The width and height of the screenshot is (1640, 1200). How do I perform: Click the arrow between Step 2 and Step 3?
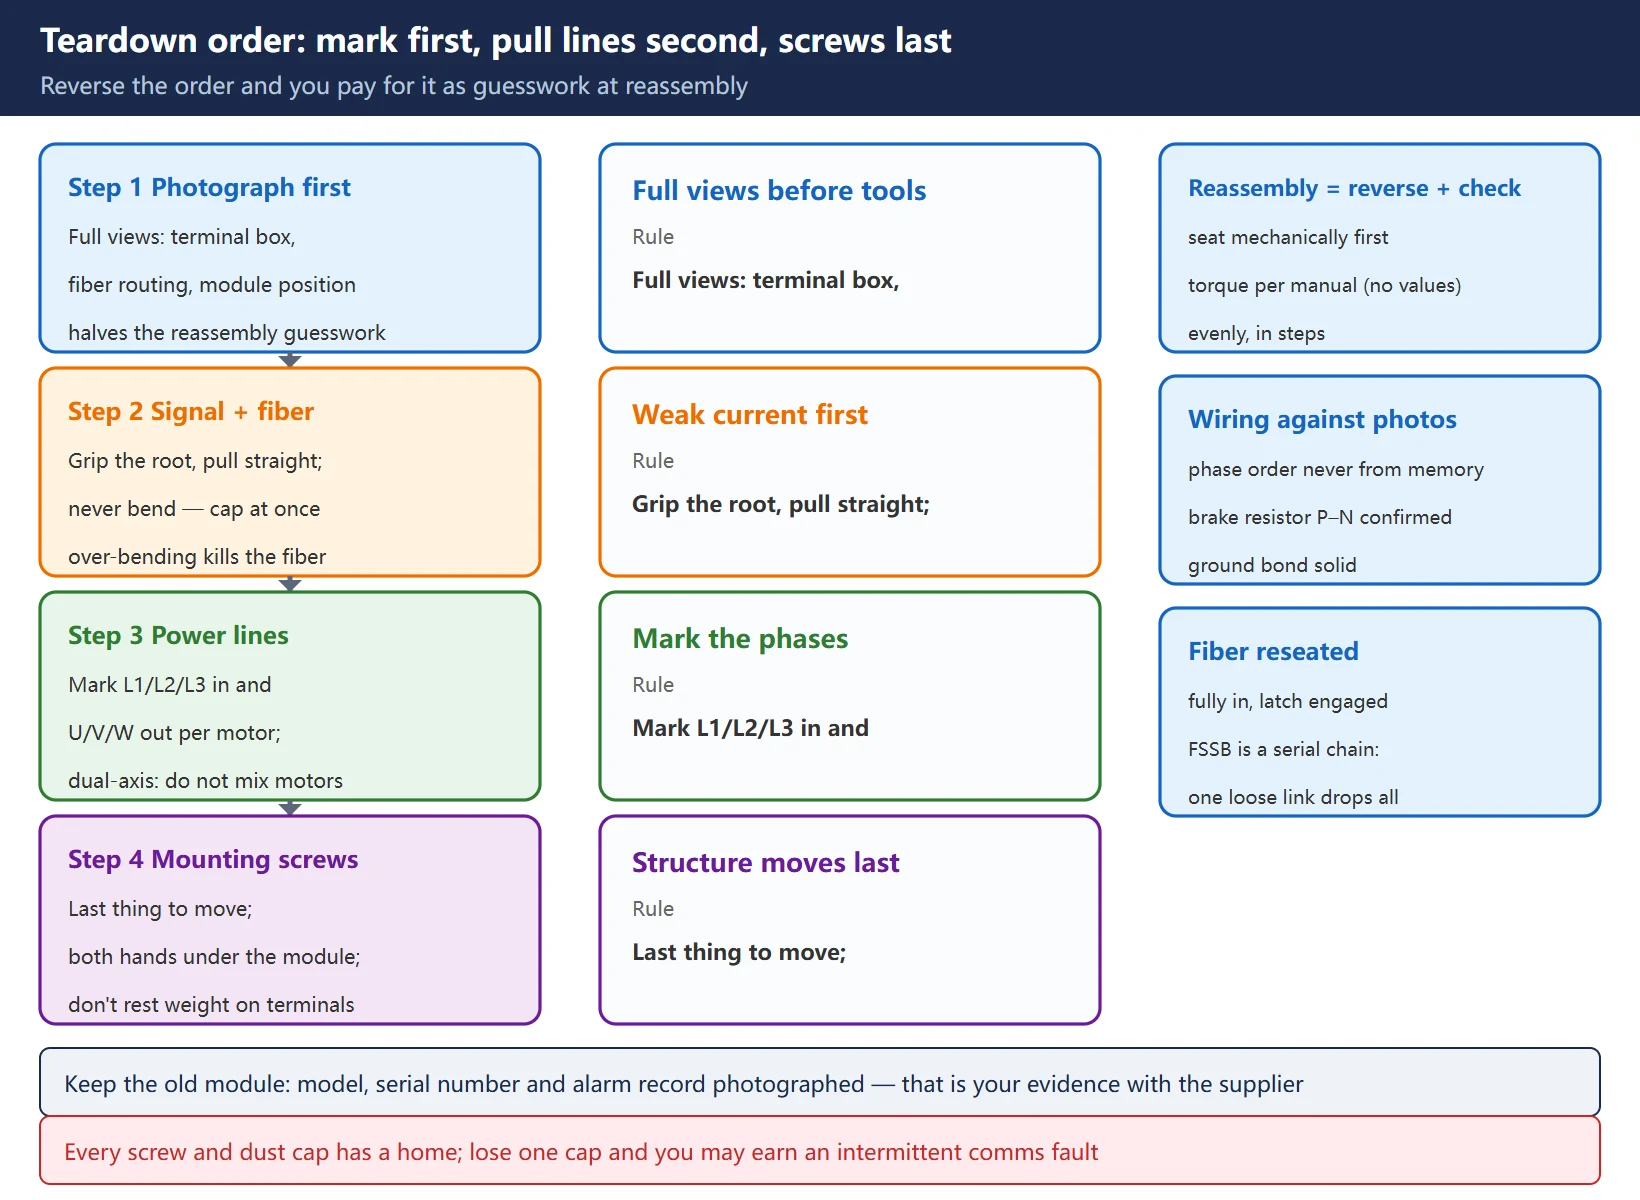(290, 584)
